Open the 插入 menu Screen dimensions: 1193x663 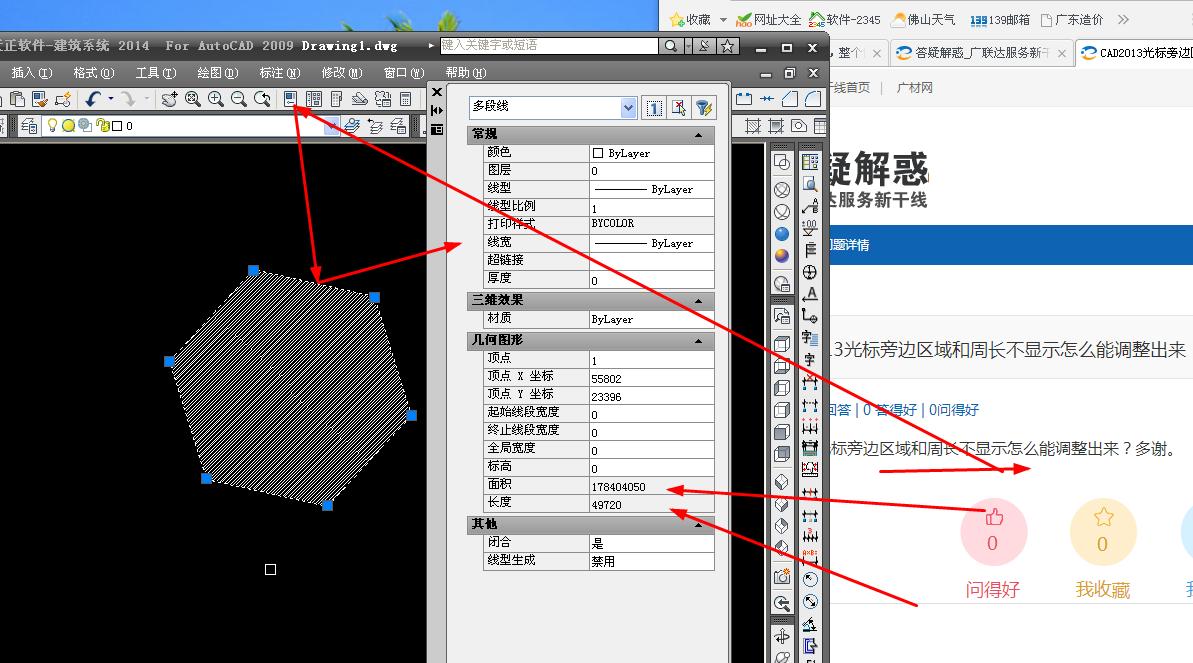(31, 73)
